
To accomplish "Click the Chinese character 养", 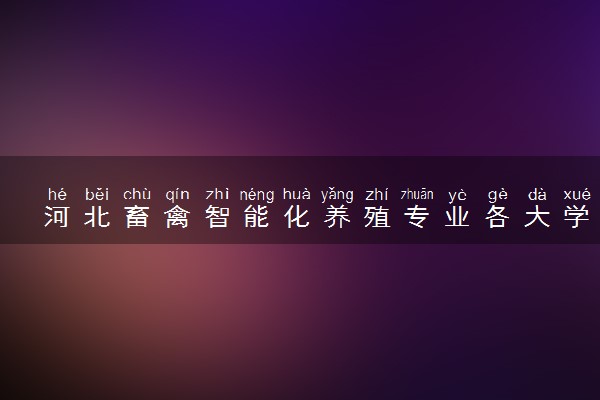I will click(337, 217).
